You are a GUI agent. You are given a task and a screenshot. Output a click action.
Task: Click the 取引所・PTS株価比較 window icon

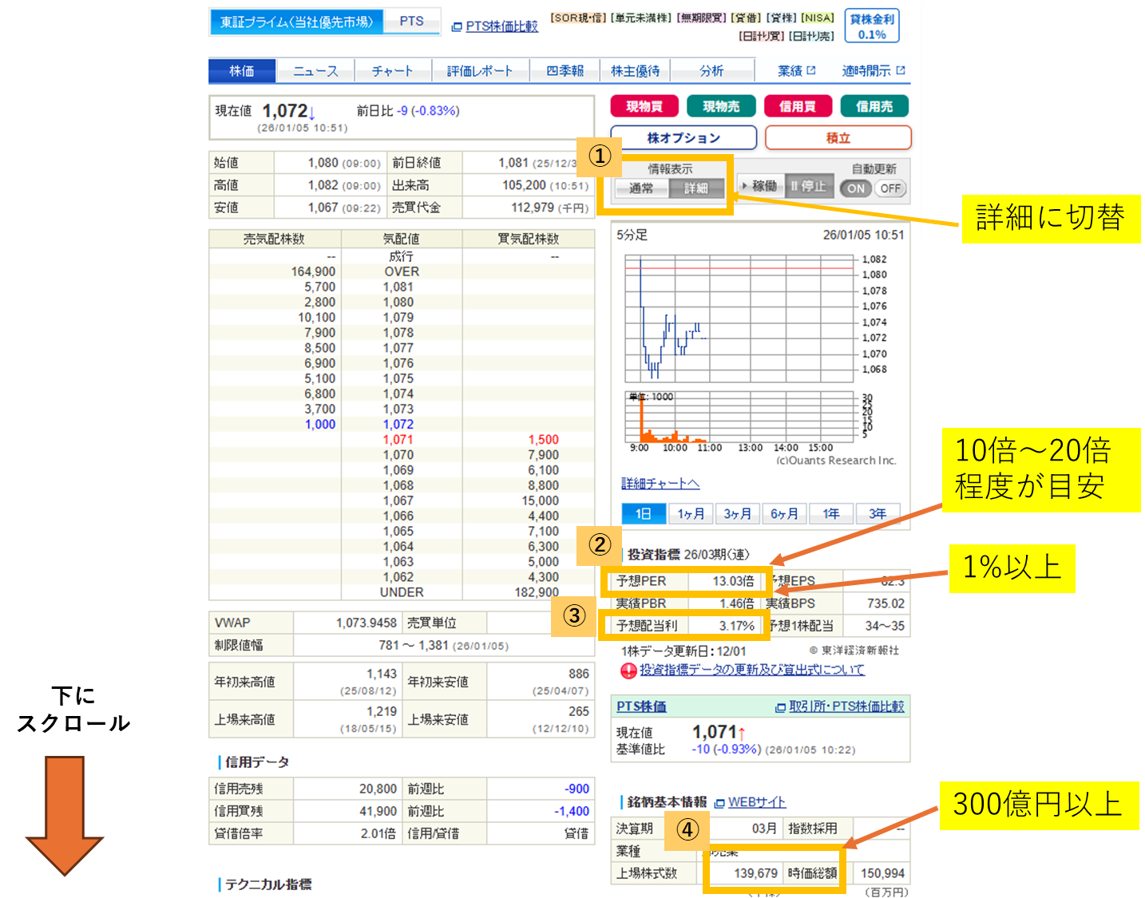coord(780,707)
